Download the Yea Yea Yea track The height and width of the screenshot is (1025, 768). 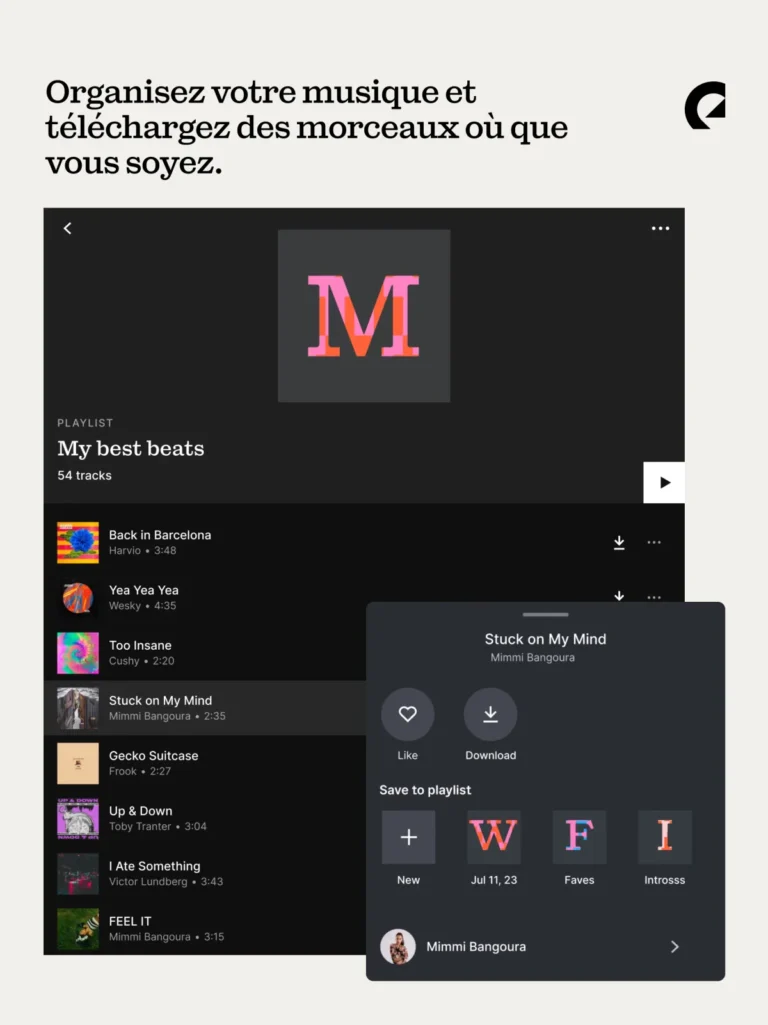(x=619, y=596)
